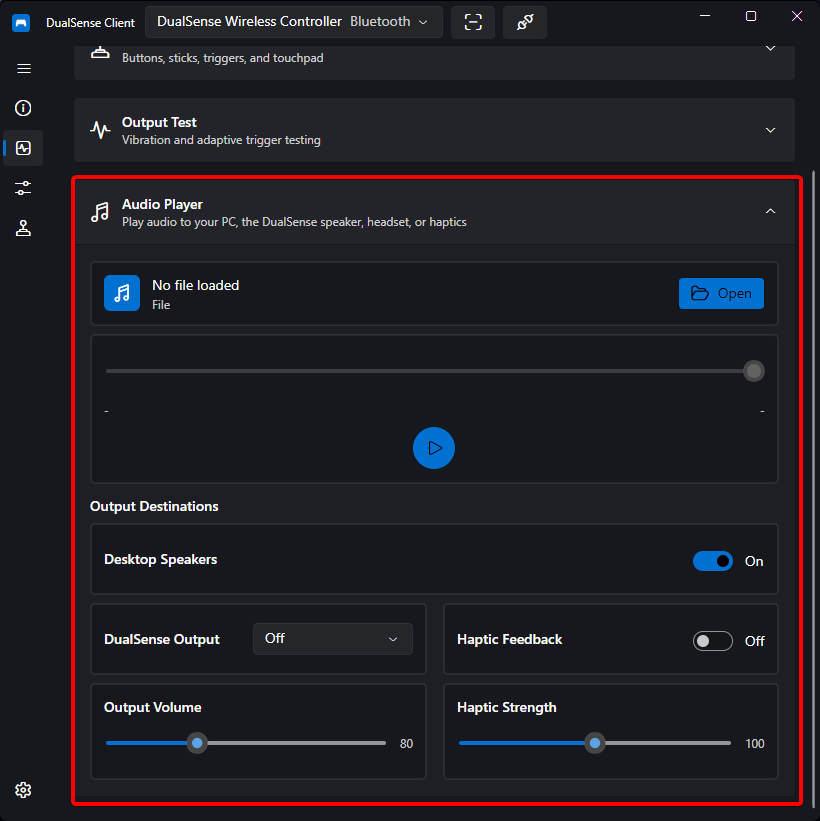Click the 'No file loaded' text
This screenshot has width=820, height=821.
[x=195, y=285]
